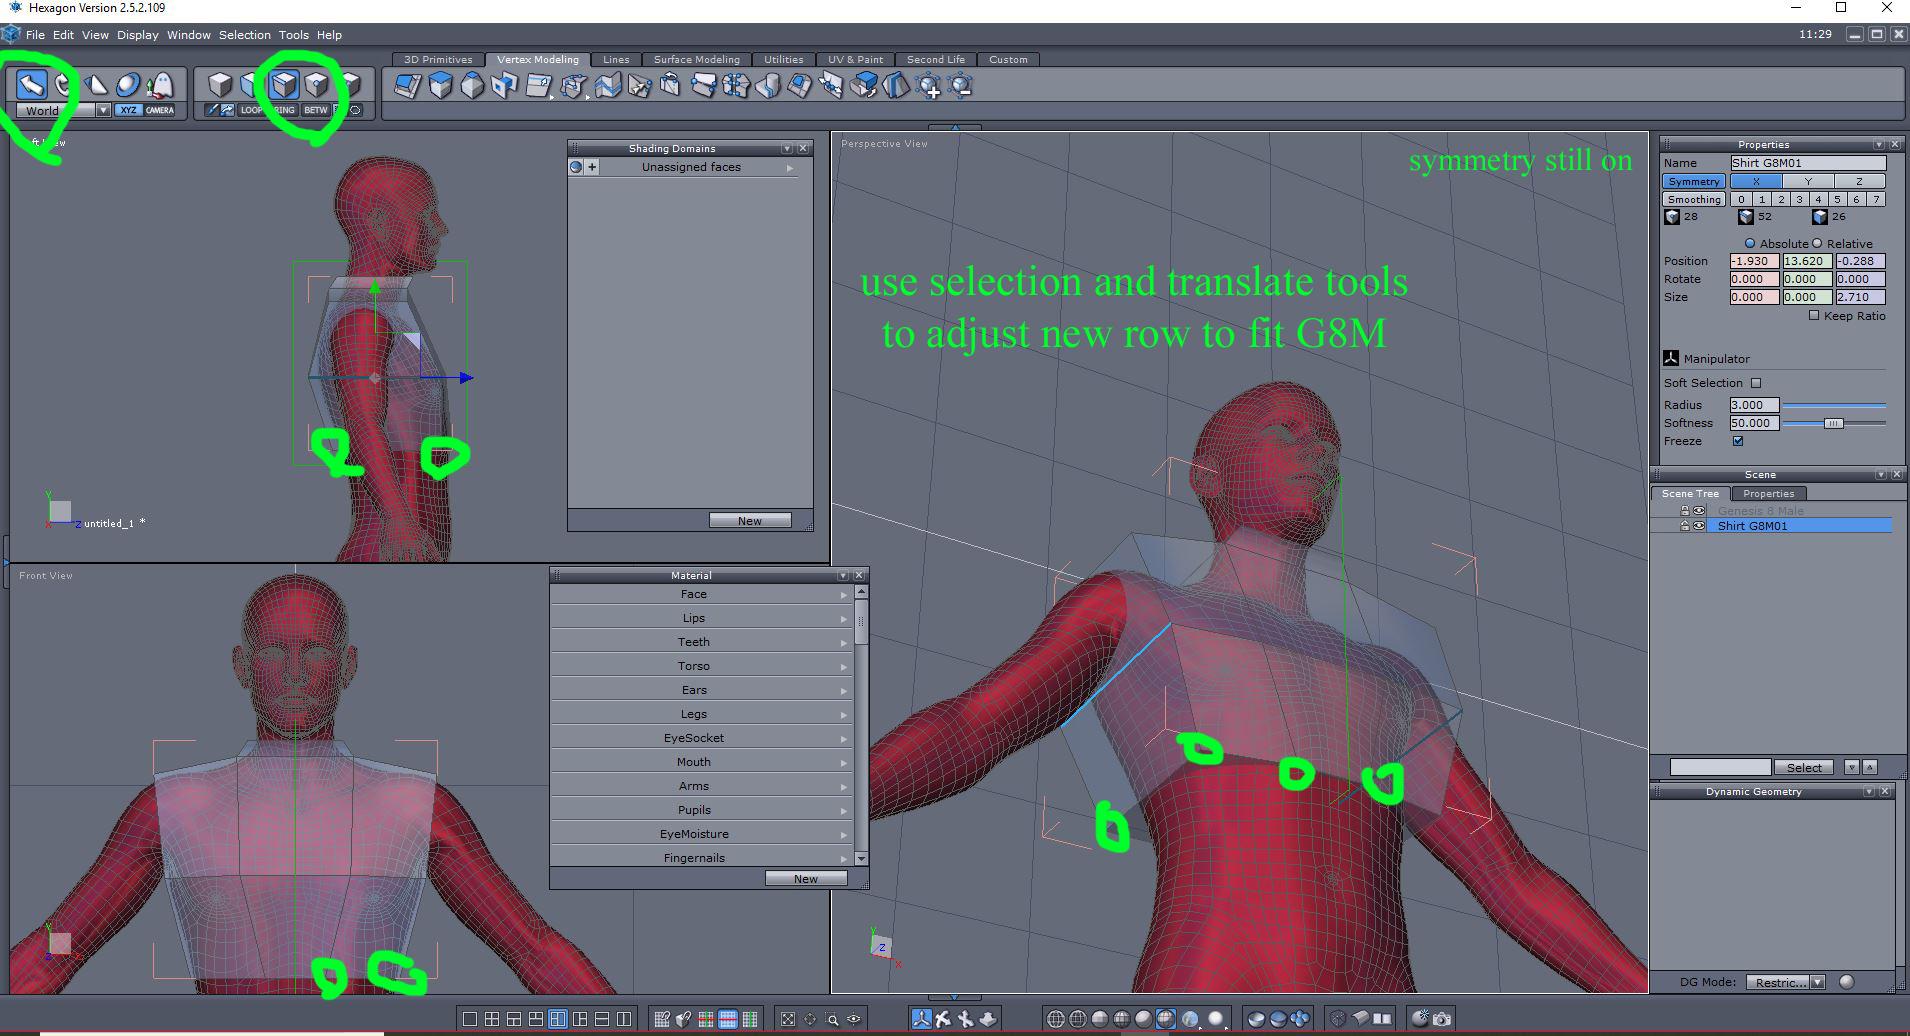
Task: Switch to single viewport layout
Action: [470, 1019]
